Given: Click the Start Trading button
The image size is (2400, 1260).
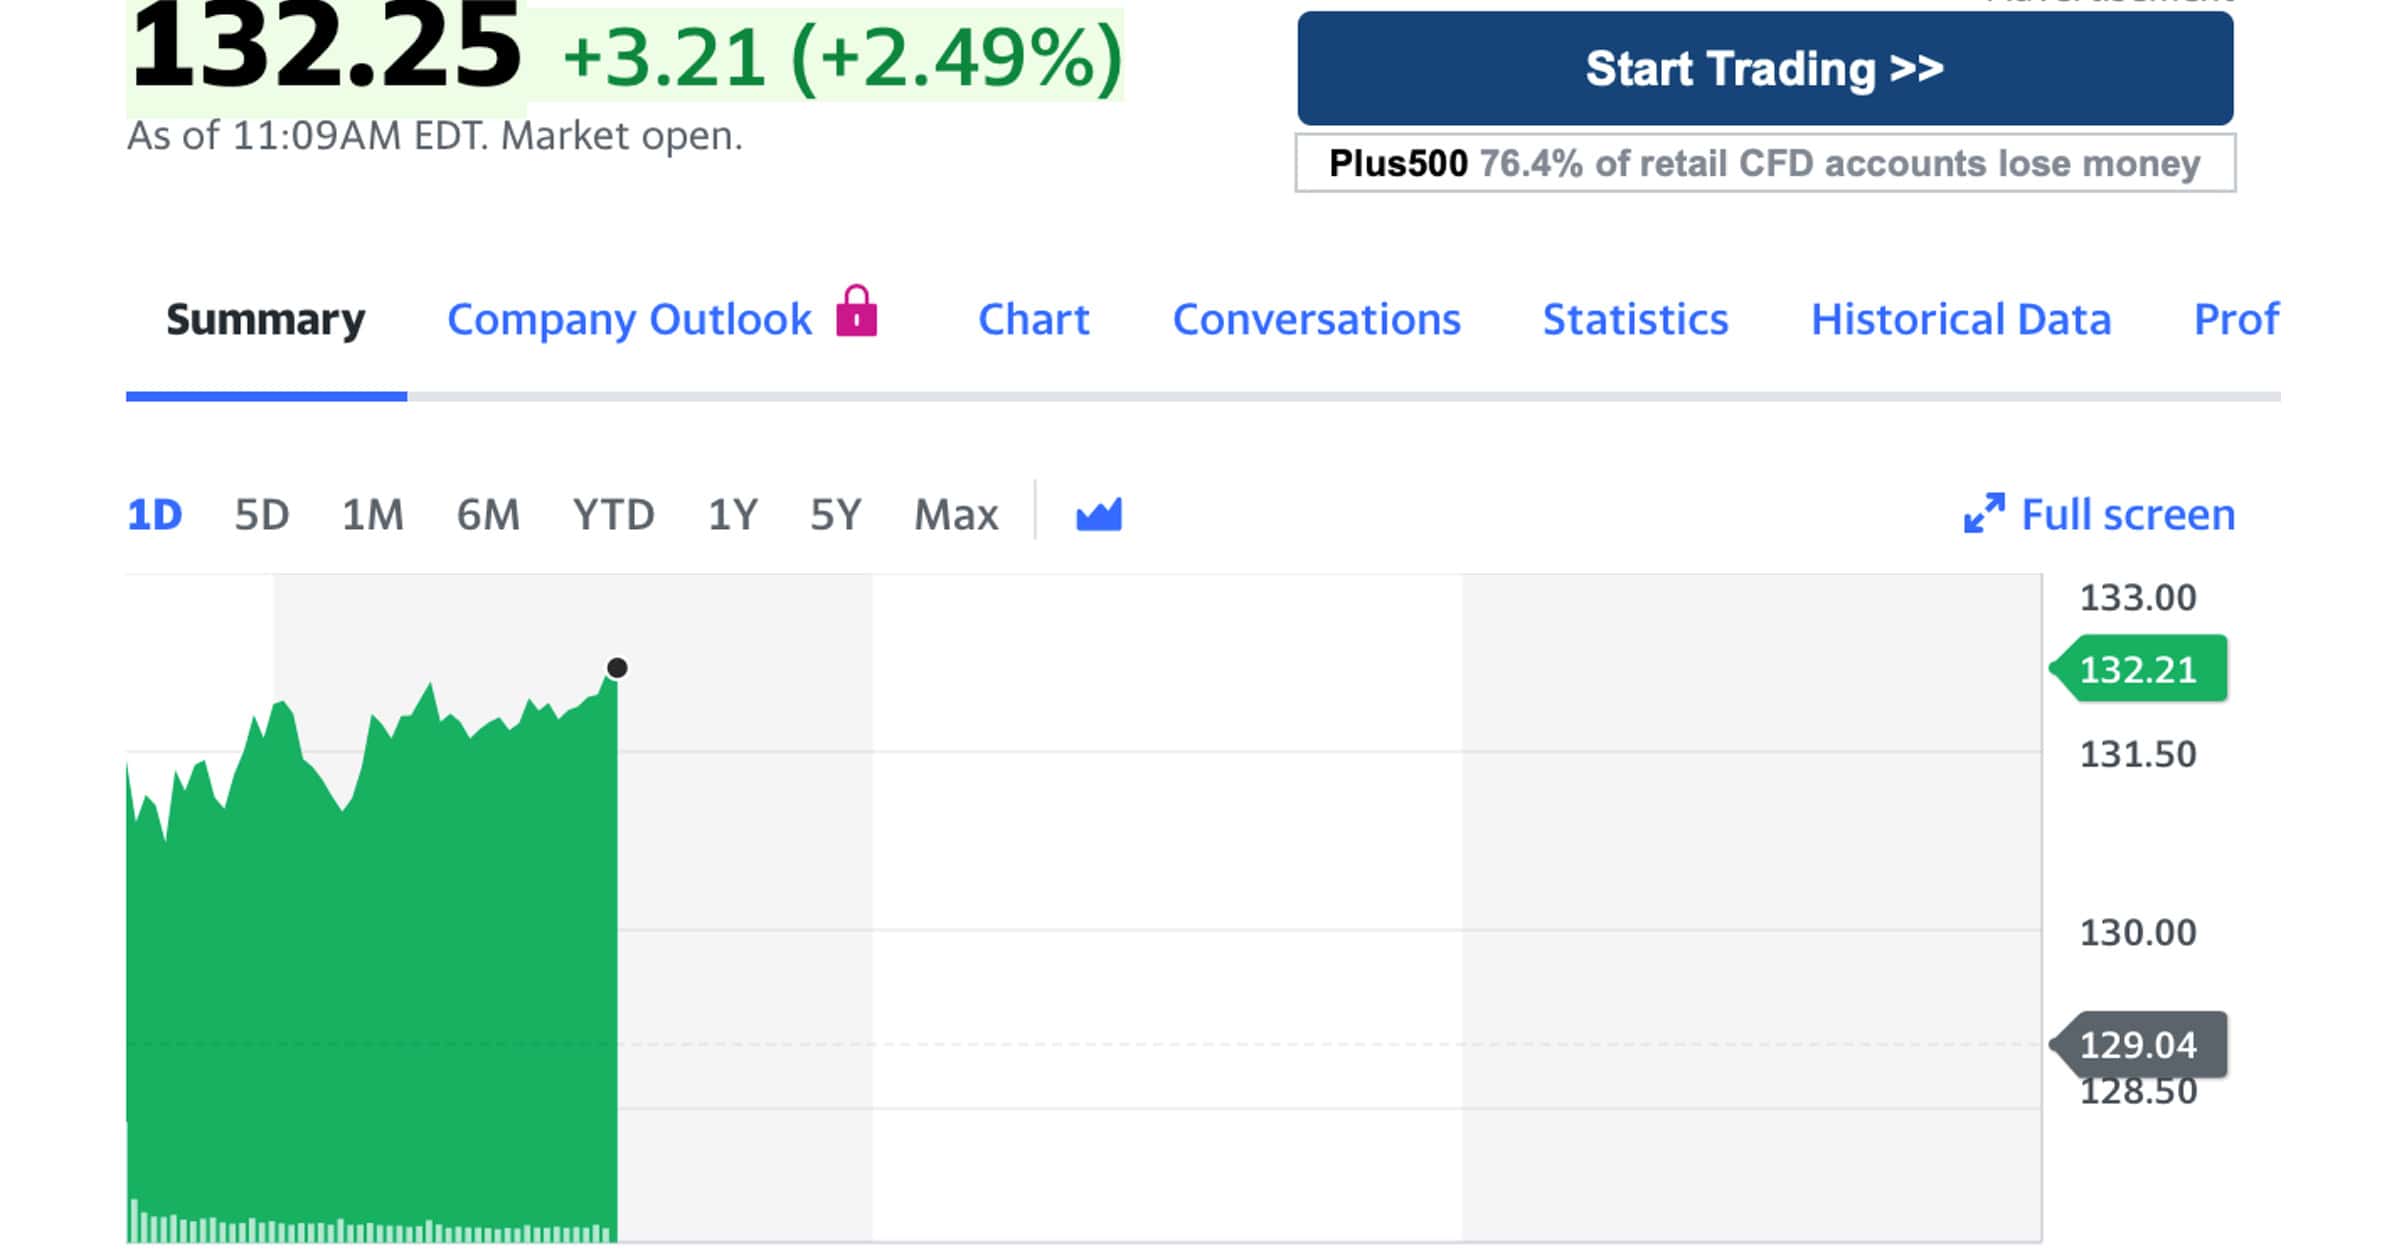Looking at the screenshot, I should coord(1764,69).
